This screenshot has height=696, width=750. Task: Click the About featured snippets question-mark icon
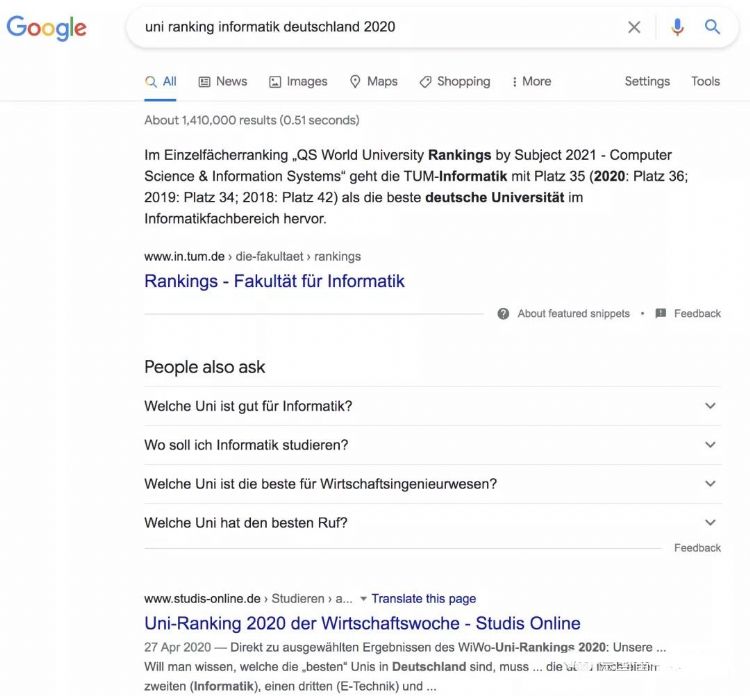[x=503, y=314]
